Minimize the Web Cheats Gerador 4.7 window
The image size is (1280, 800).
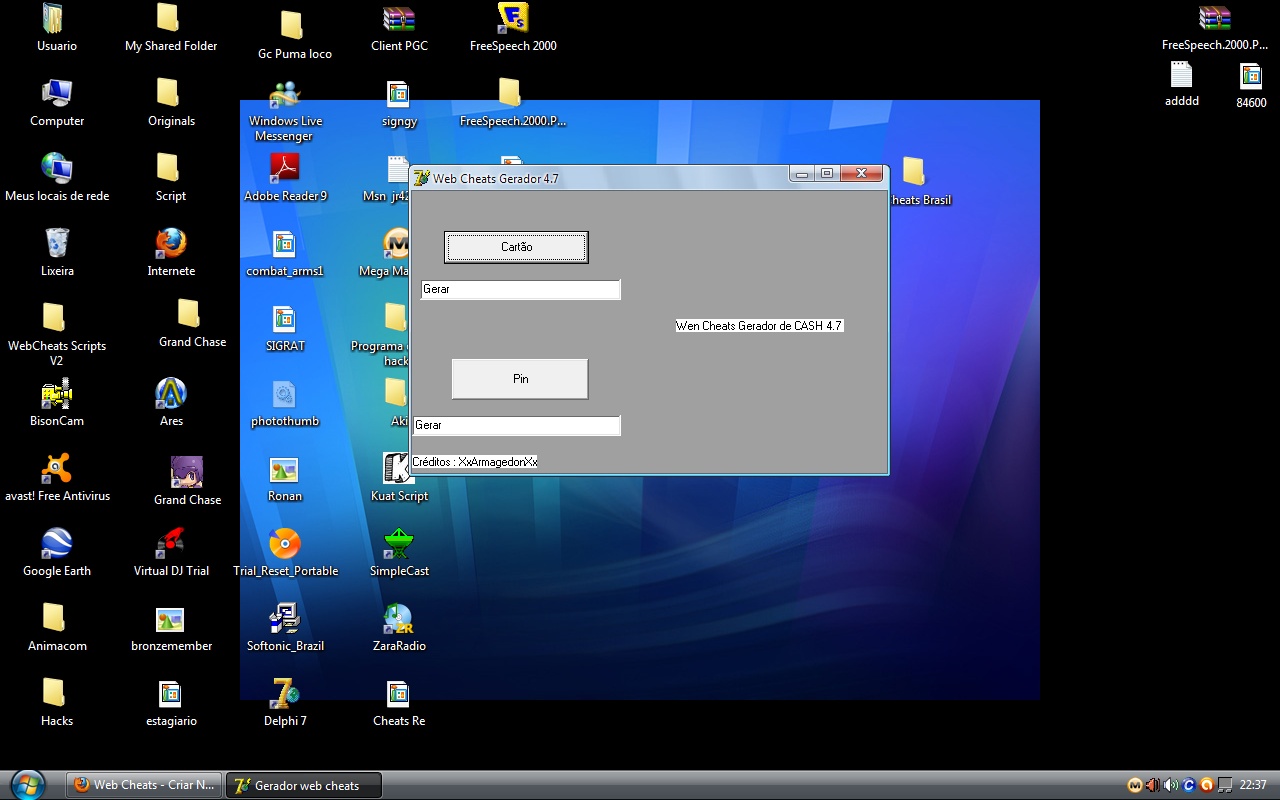click(x=802, y=174)
